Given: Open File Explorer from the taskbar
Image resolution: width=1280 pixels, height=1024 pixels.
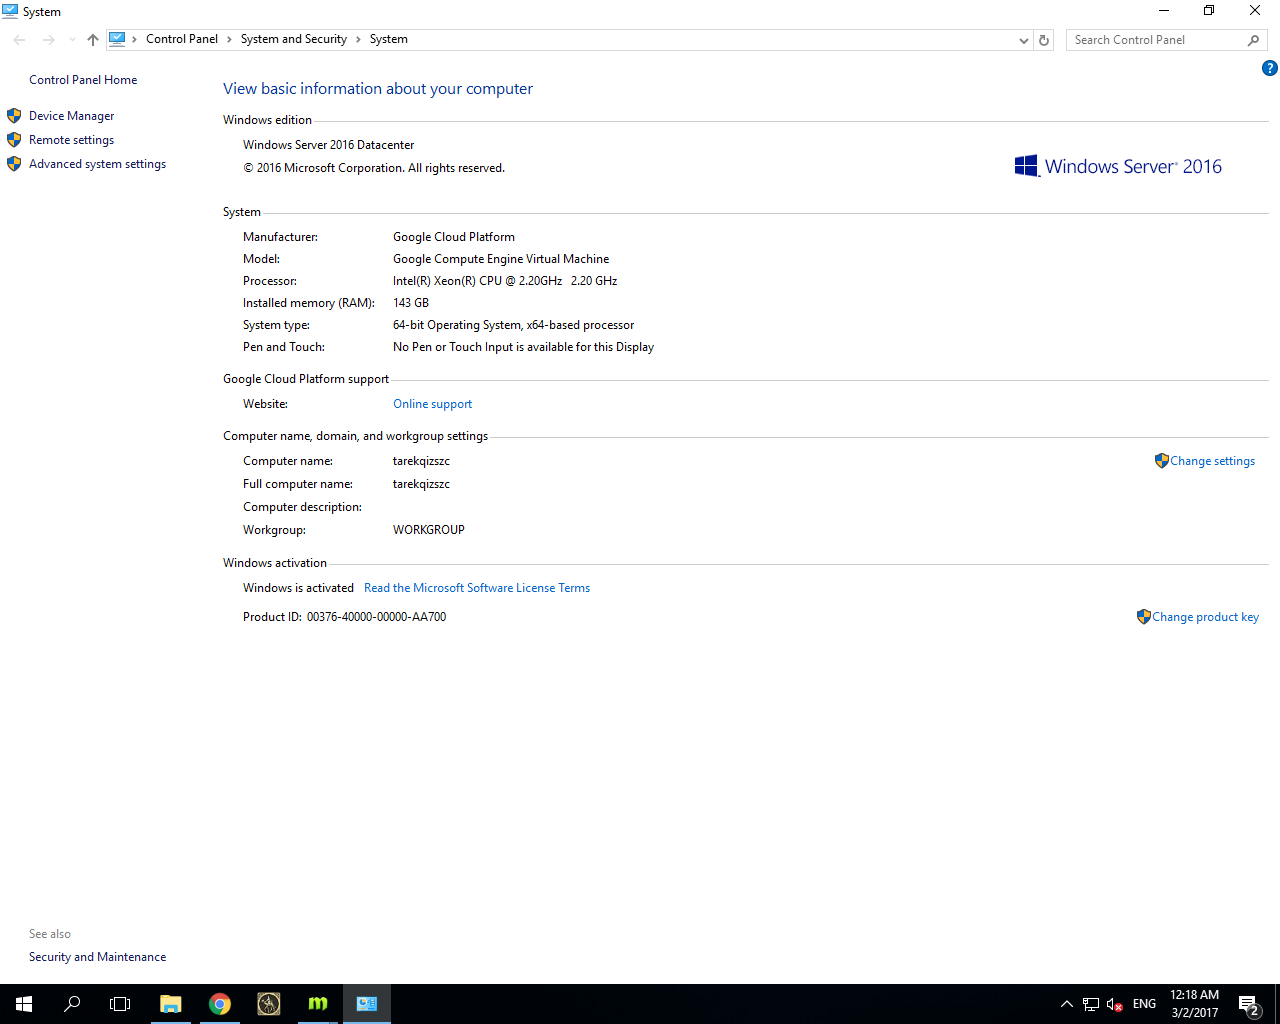Looking at the screenshot, I should pos(171,1004).
